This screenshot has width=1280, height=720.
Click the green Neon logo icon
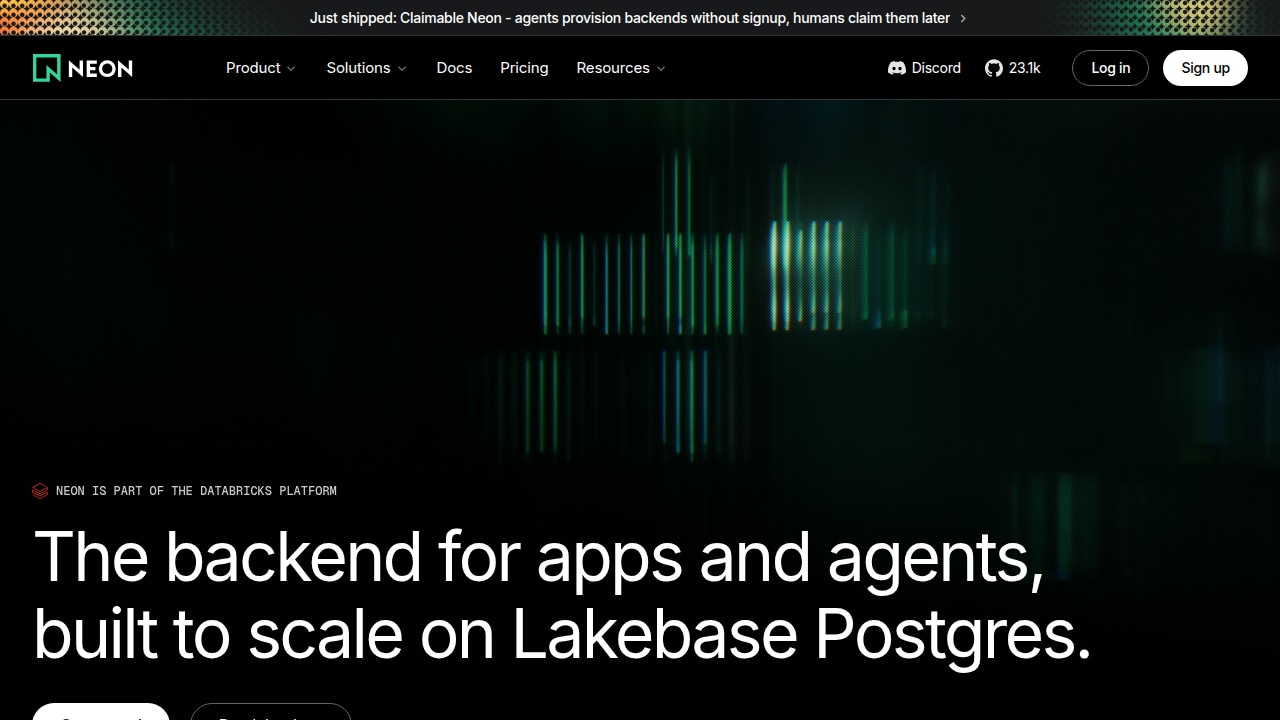pos(46,68)
